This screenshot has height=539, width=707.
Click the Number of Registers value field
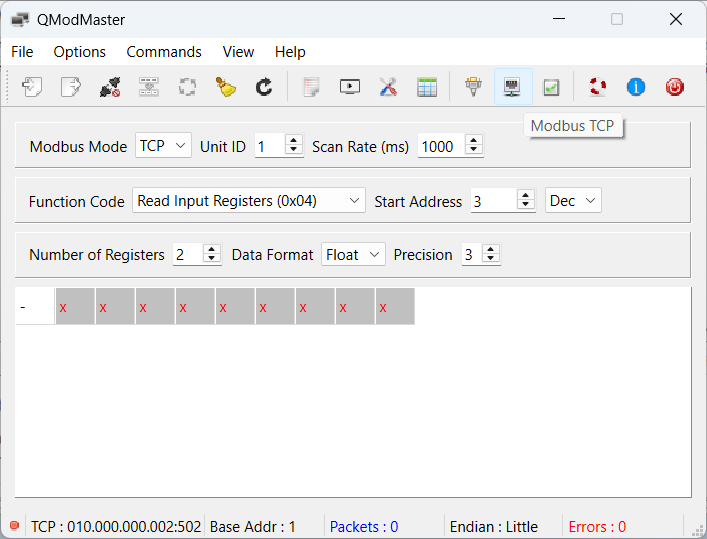click(188, 254)
